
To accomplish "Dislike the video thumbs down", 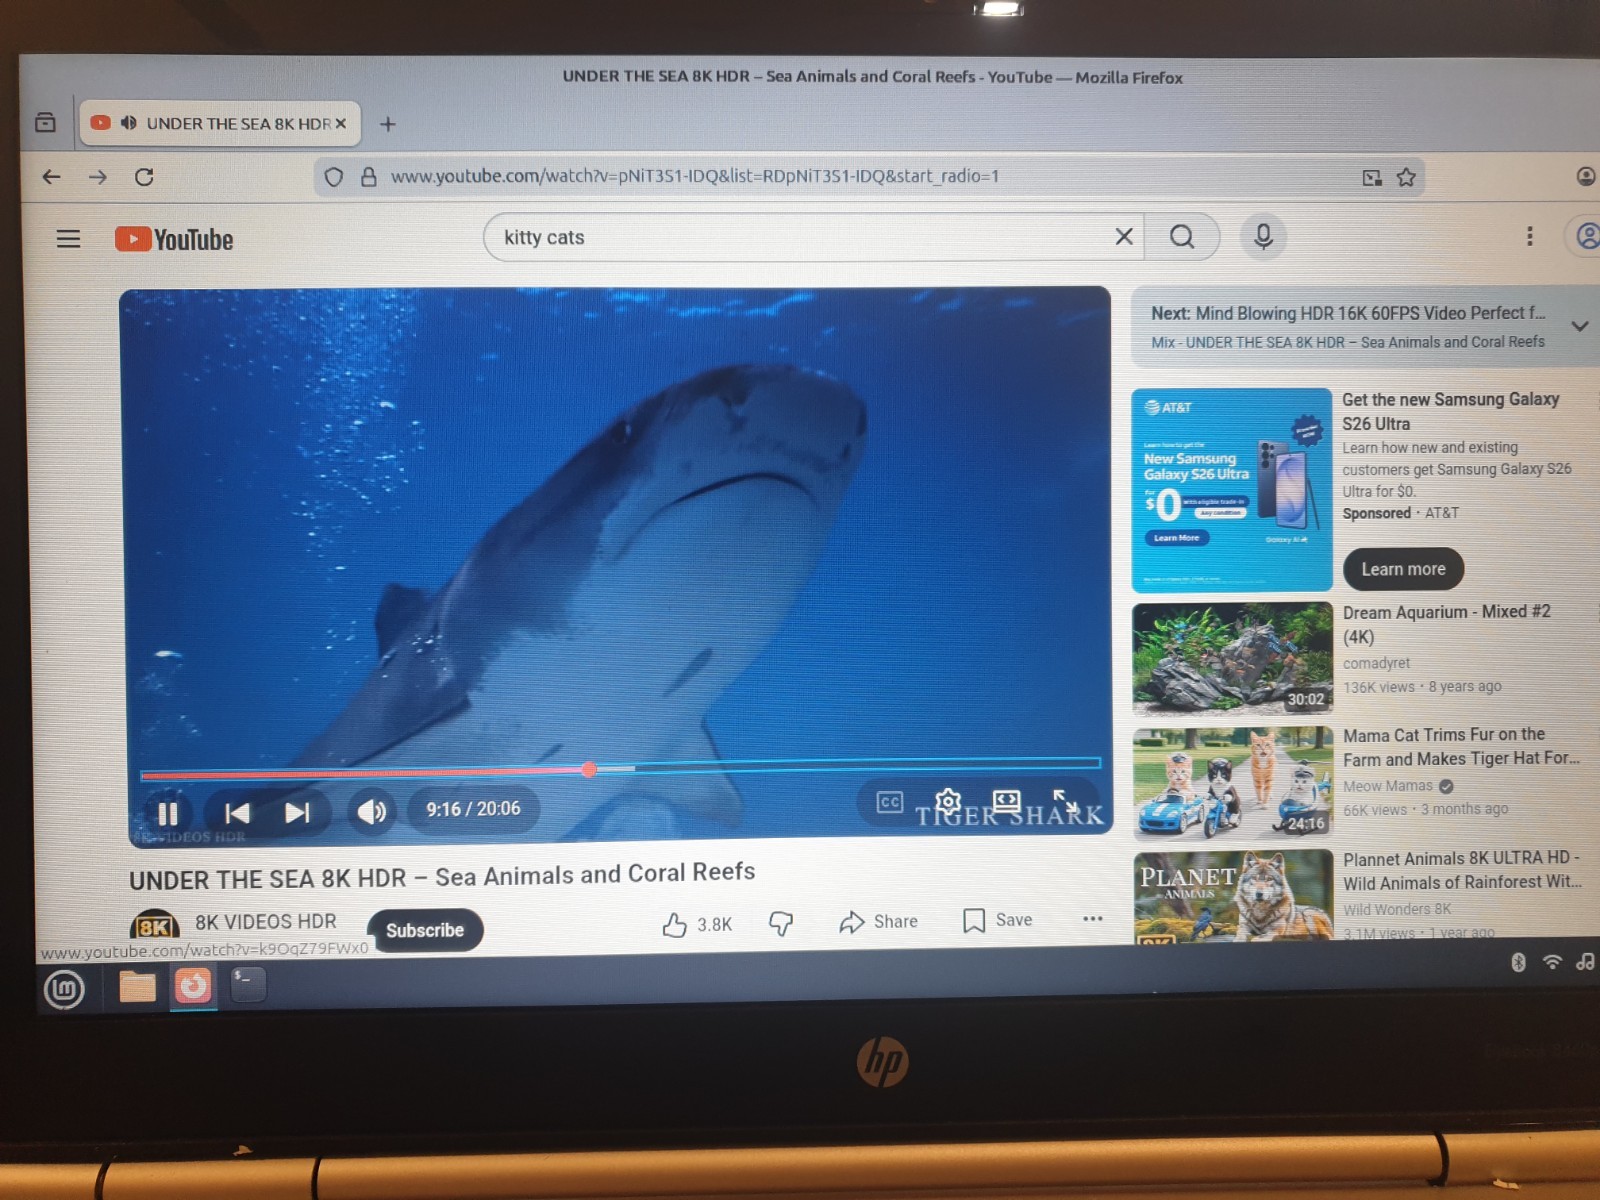I will [781, 922].
